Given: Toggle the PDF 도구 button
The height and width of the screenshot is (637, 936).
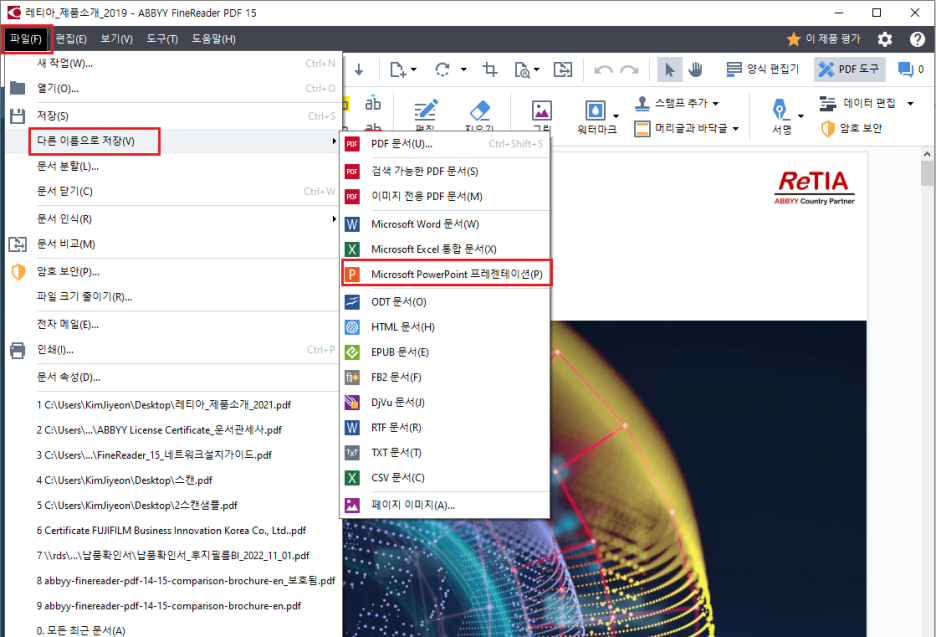Looking at the screenshot, I should (x=848, y=69).
